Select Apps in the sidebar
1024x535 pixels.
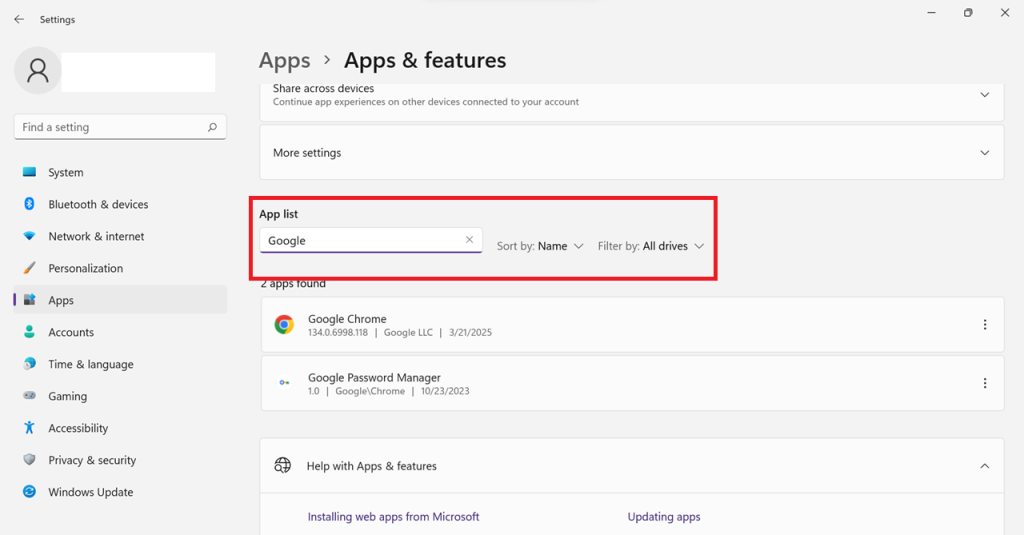point(120,300)
